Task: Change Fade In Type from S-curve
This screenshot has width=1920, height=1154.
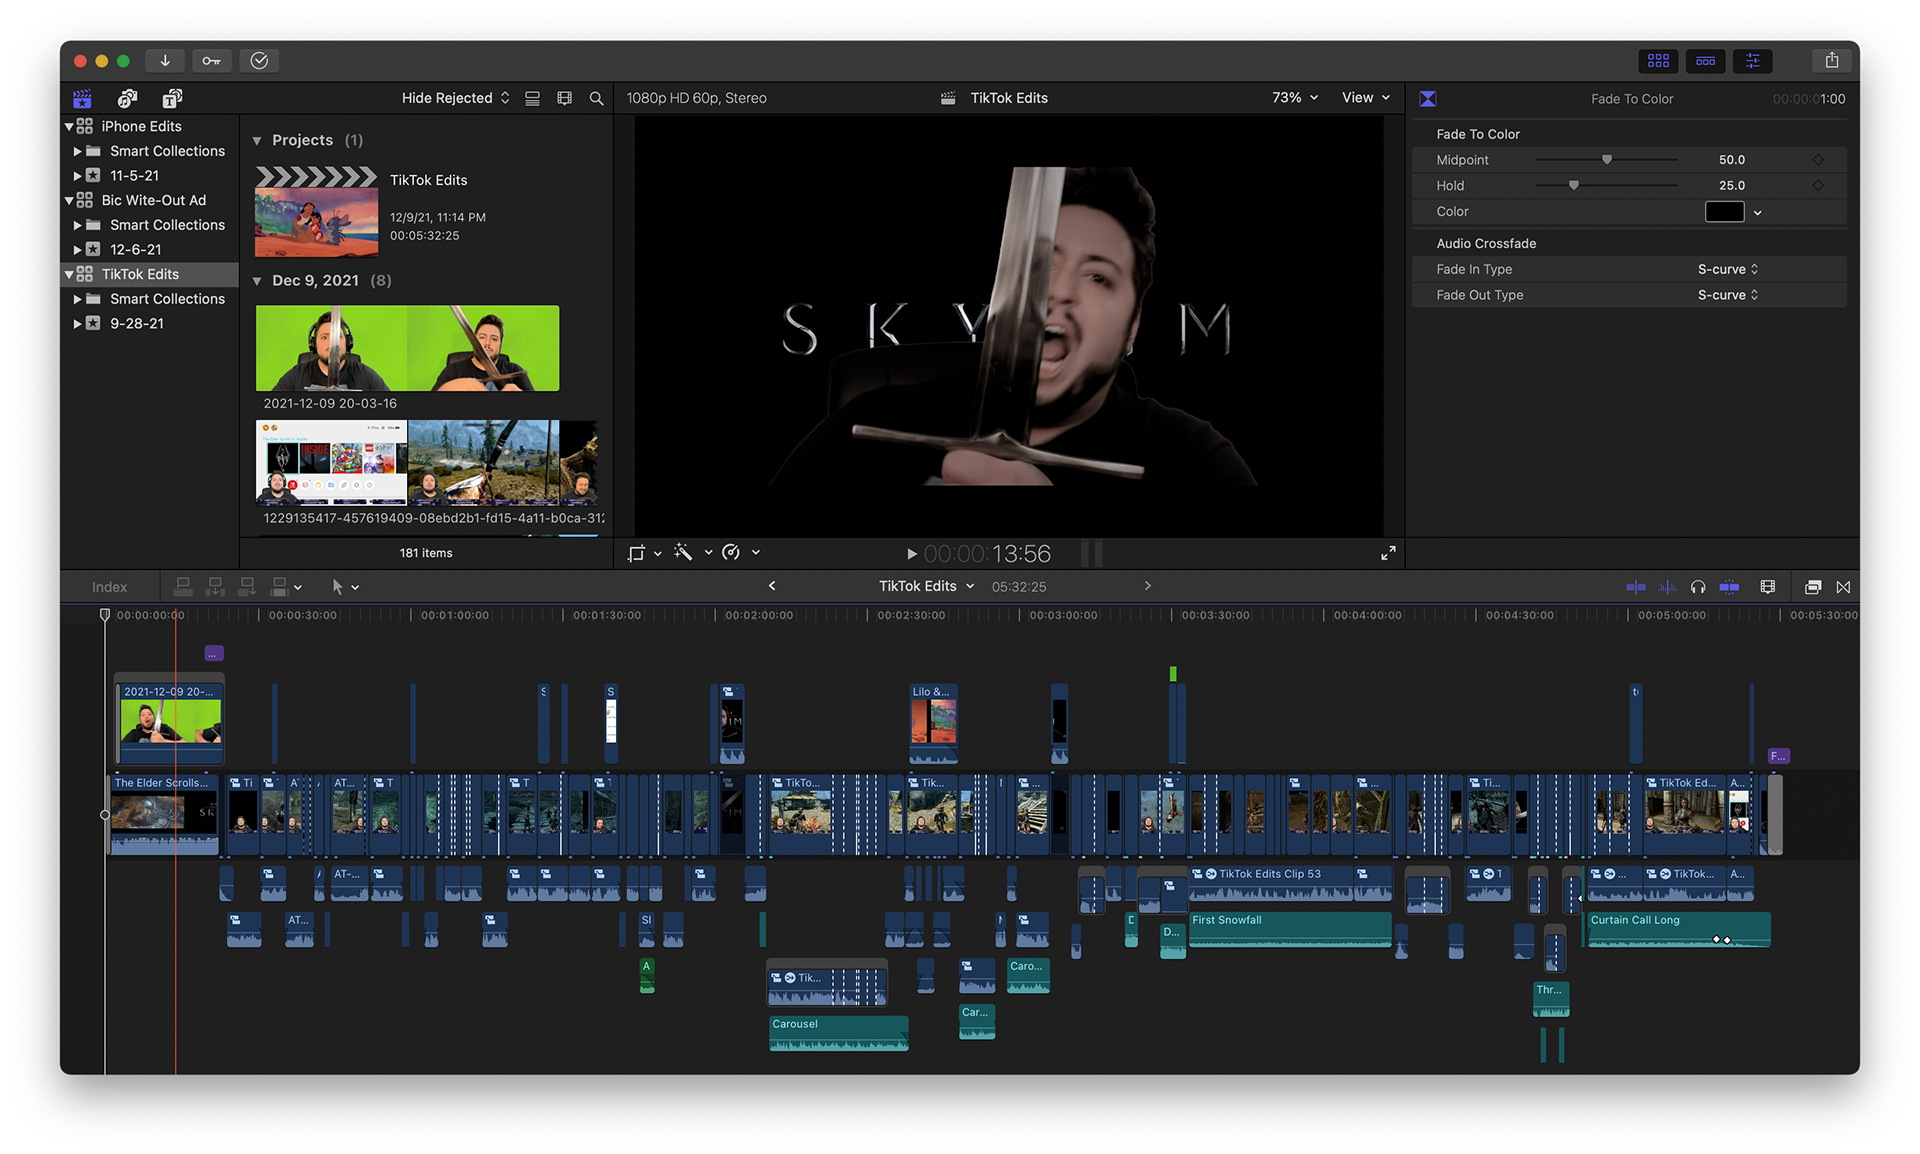Action: pos(1727,269)
